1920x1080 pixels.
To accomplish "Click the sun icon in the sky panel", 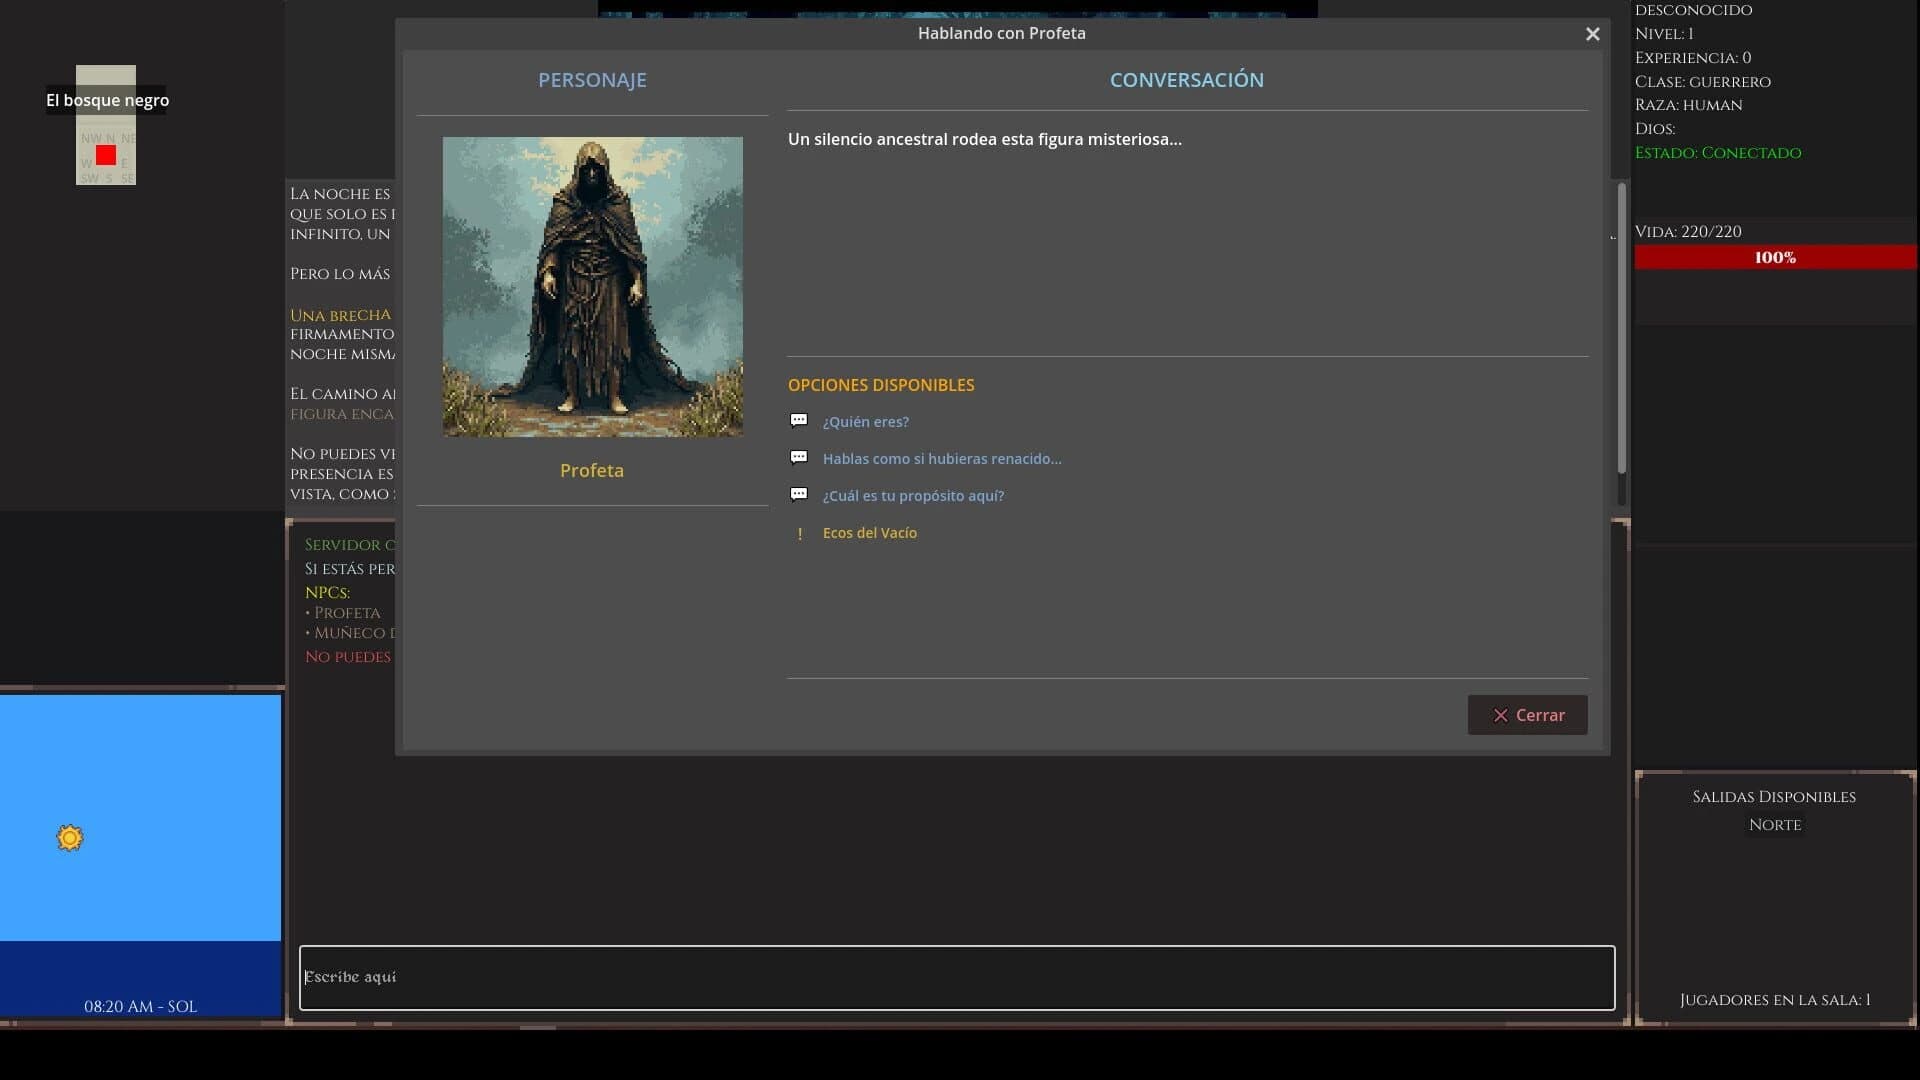I will click(69, 838).
